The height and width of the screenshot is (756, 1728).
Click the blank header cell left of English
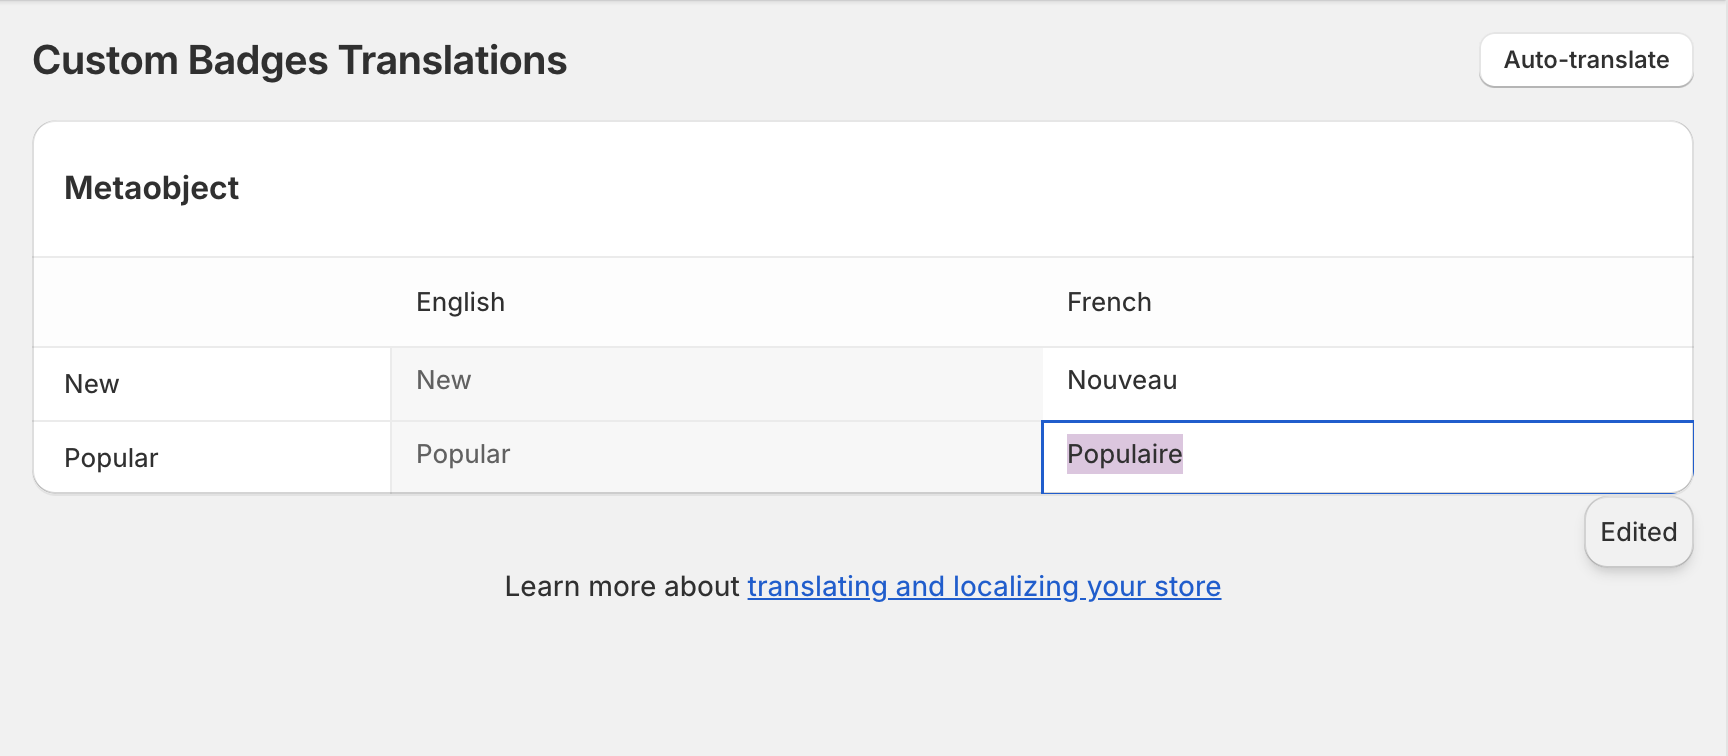point(212,302)
